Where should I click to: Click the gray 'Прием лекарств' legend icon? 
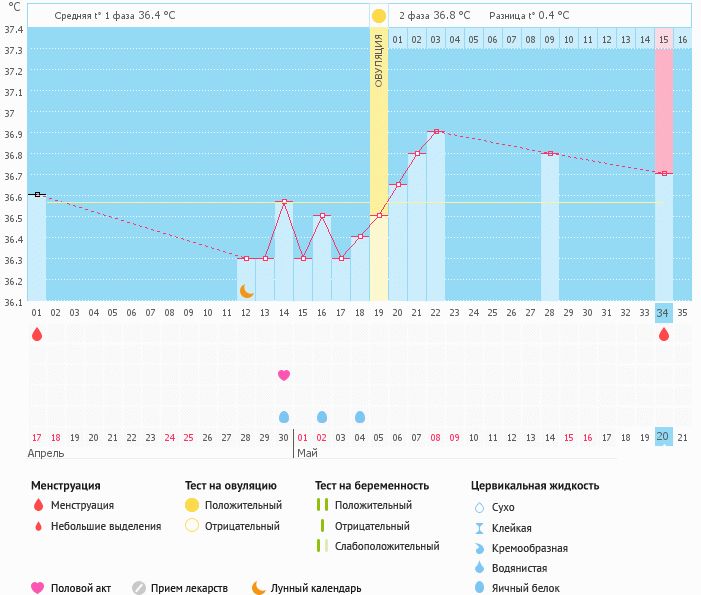[139, 588]
